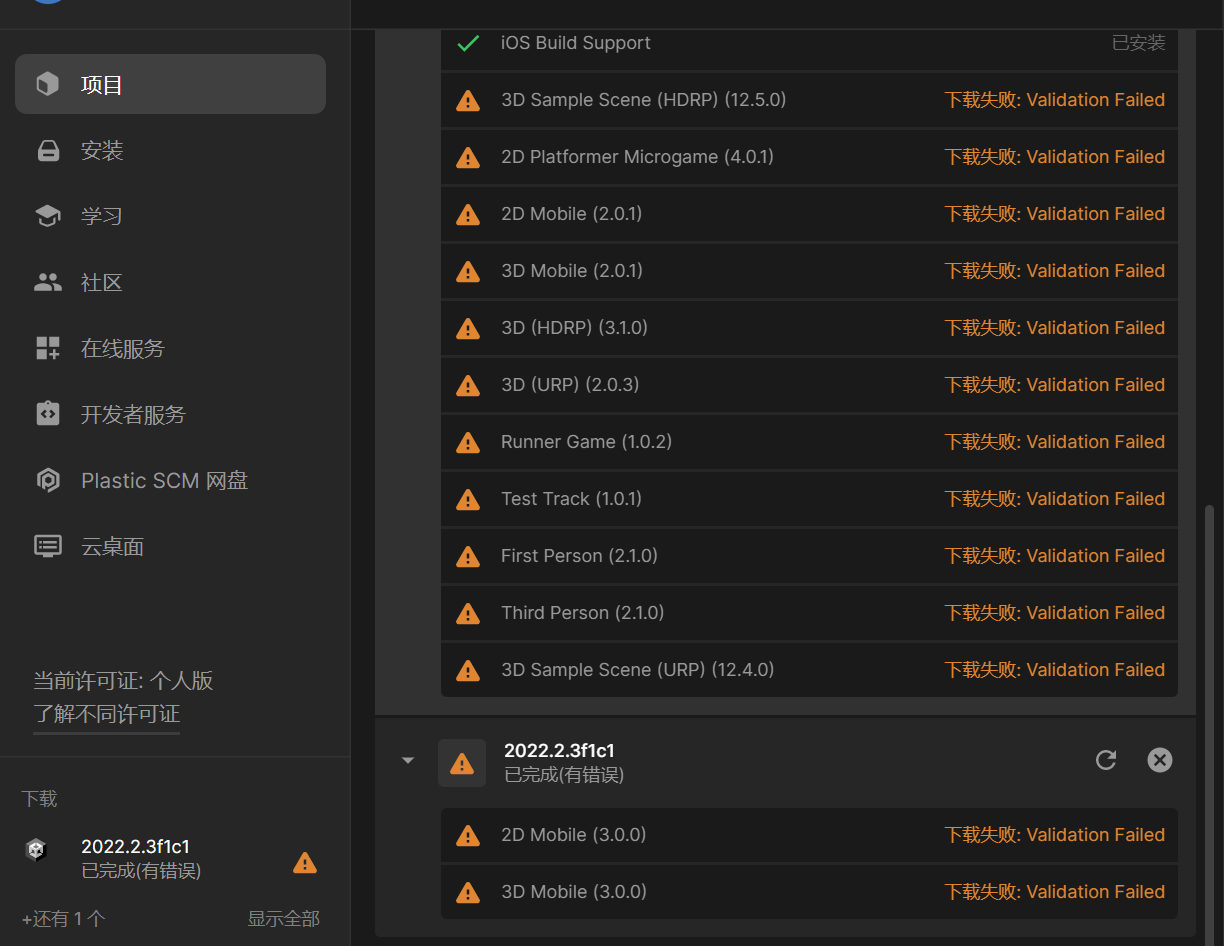Click warning icon for 3D (URP) (2.0.3)
This screenshot has width=1224, height=946.
click(467, 385)
